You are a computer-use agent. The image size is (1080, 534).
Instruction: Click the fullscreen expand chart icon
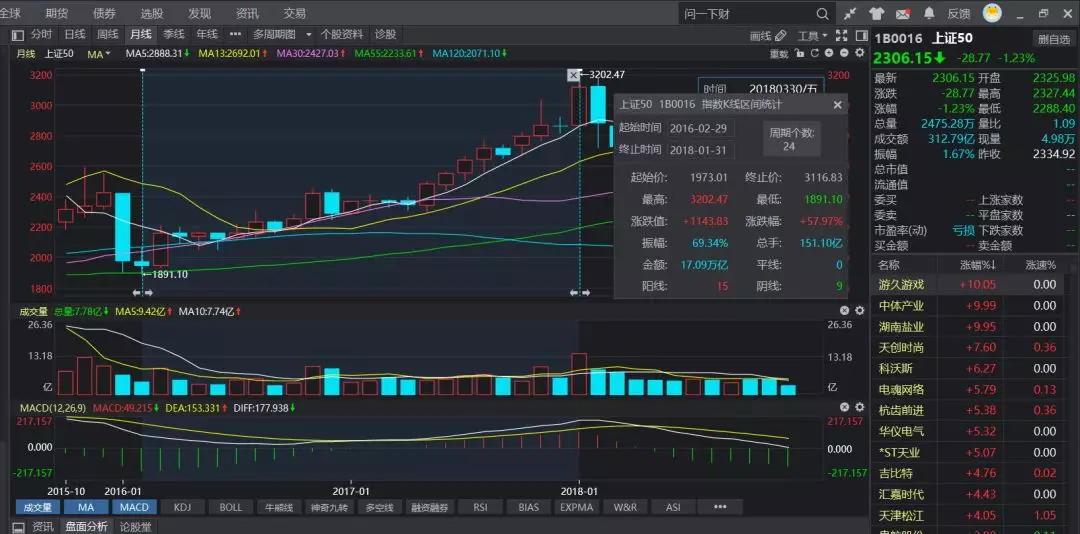(841, 35)
